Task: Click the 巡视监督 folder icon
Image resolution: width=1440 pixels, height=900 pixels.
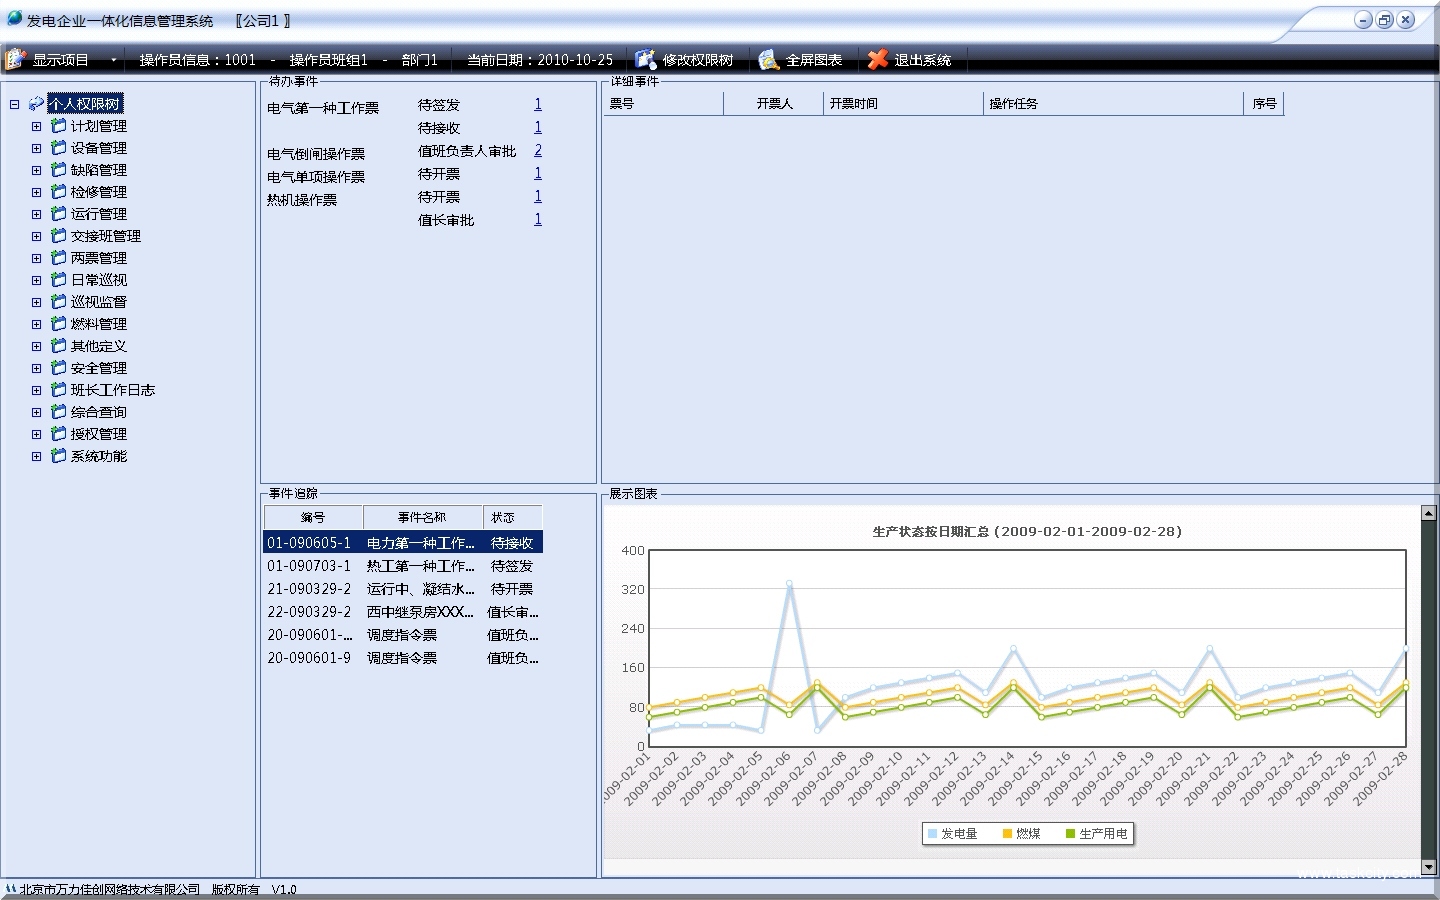Action: pyautogui.click(x=58, y=301)
